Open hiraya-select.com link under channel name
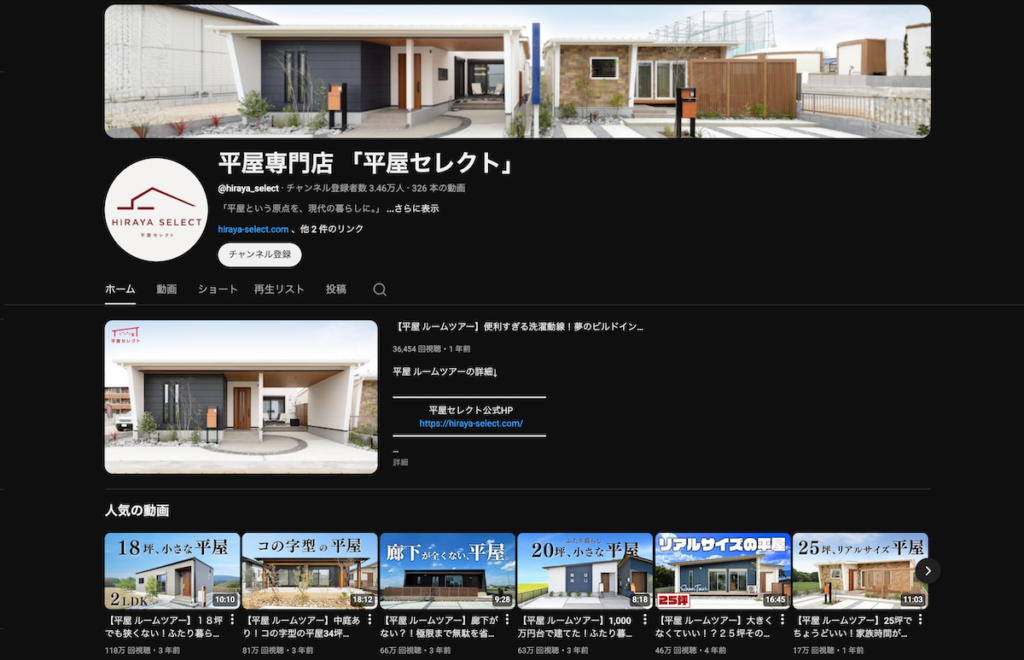Image resolution: width=1024 pixels, height=660 pixels. [253, 229]
